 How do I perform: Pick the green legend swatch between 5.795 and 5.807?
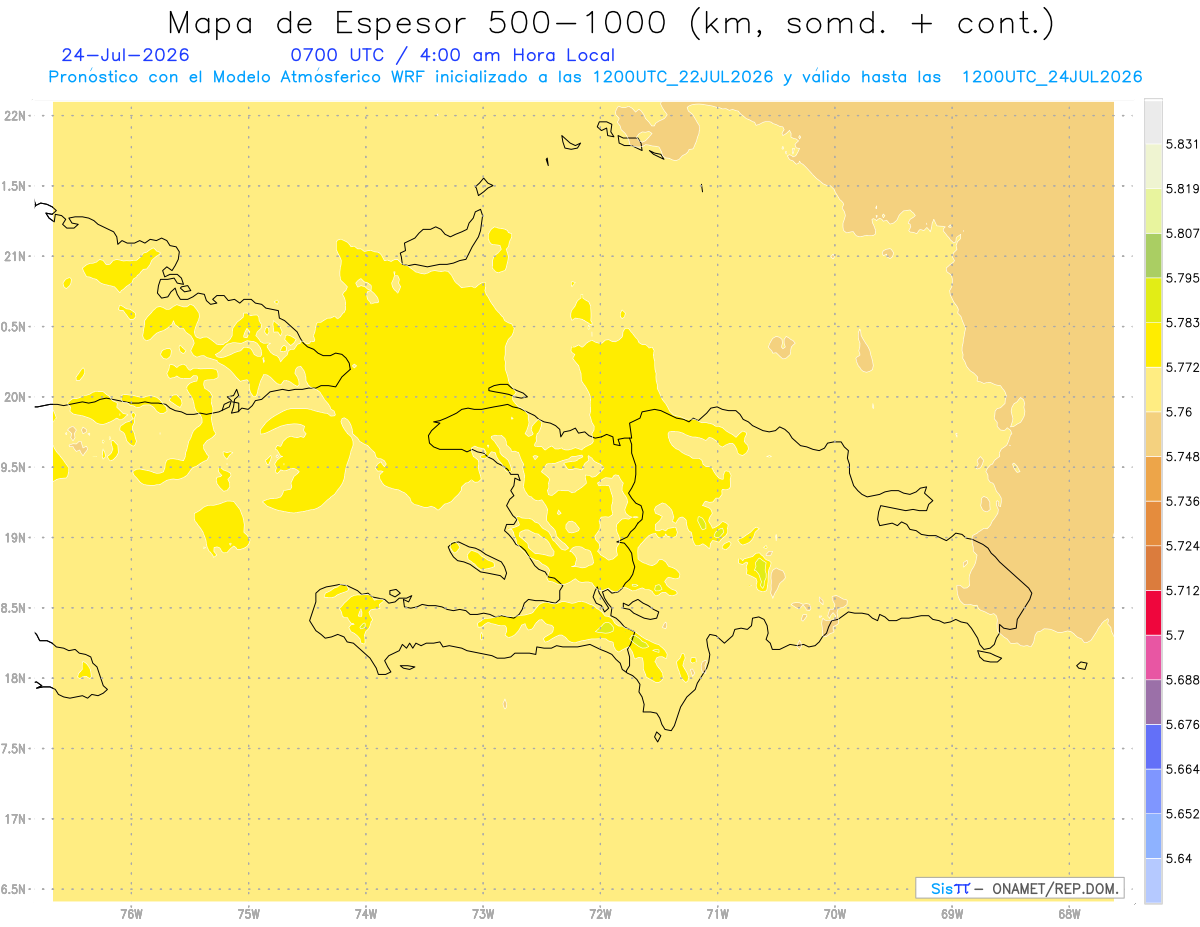tap(1153, 255)
